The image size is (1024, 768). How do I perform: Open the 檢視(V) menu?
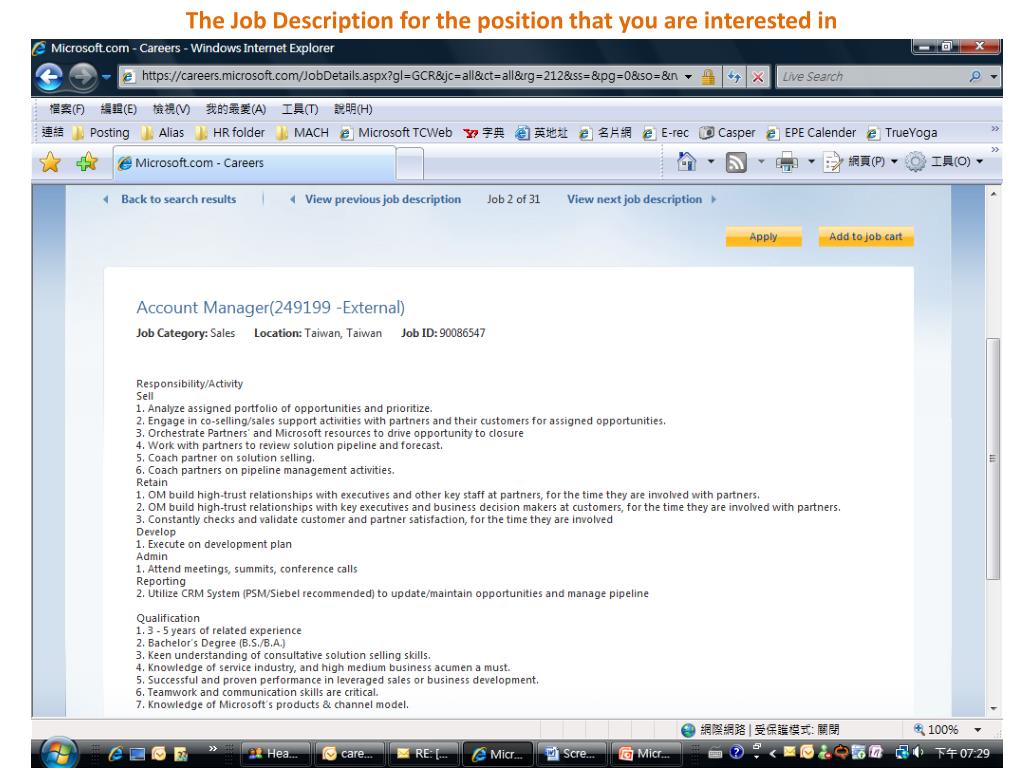click(x=171, y=109)
